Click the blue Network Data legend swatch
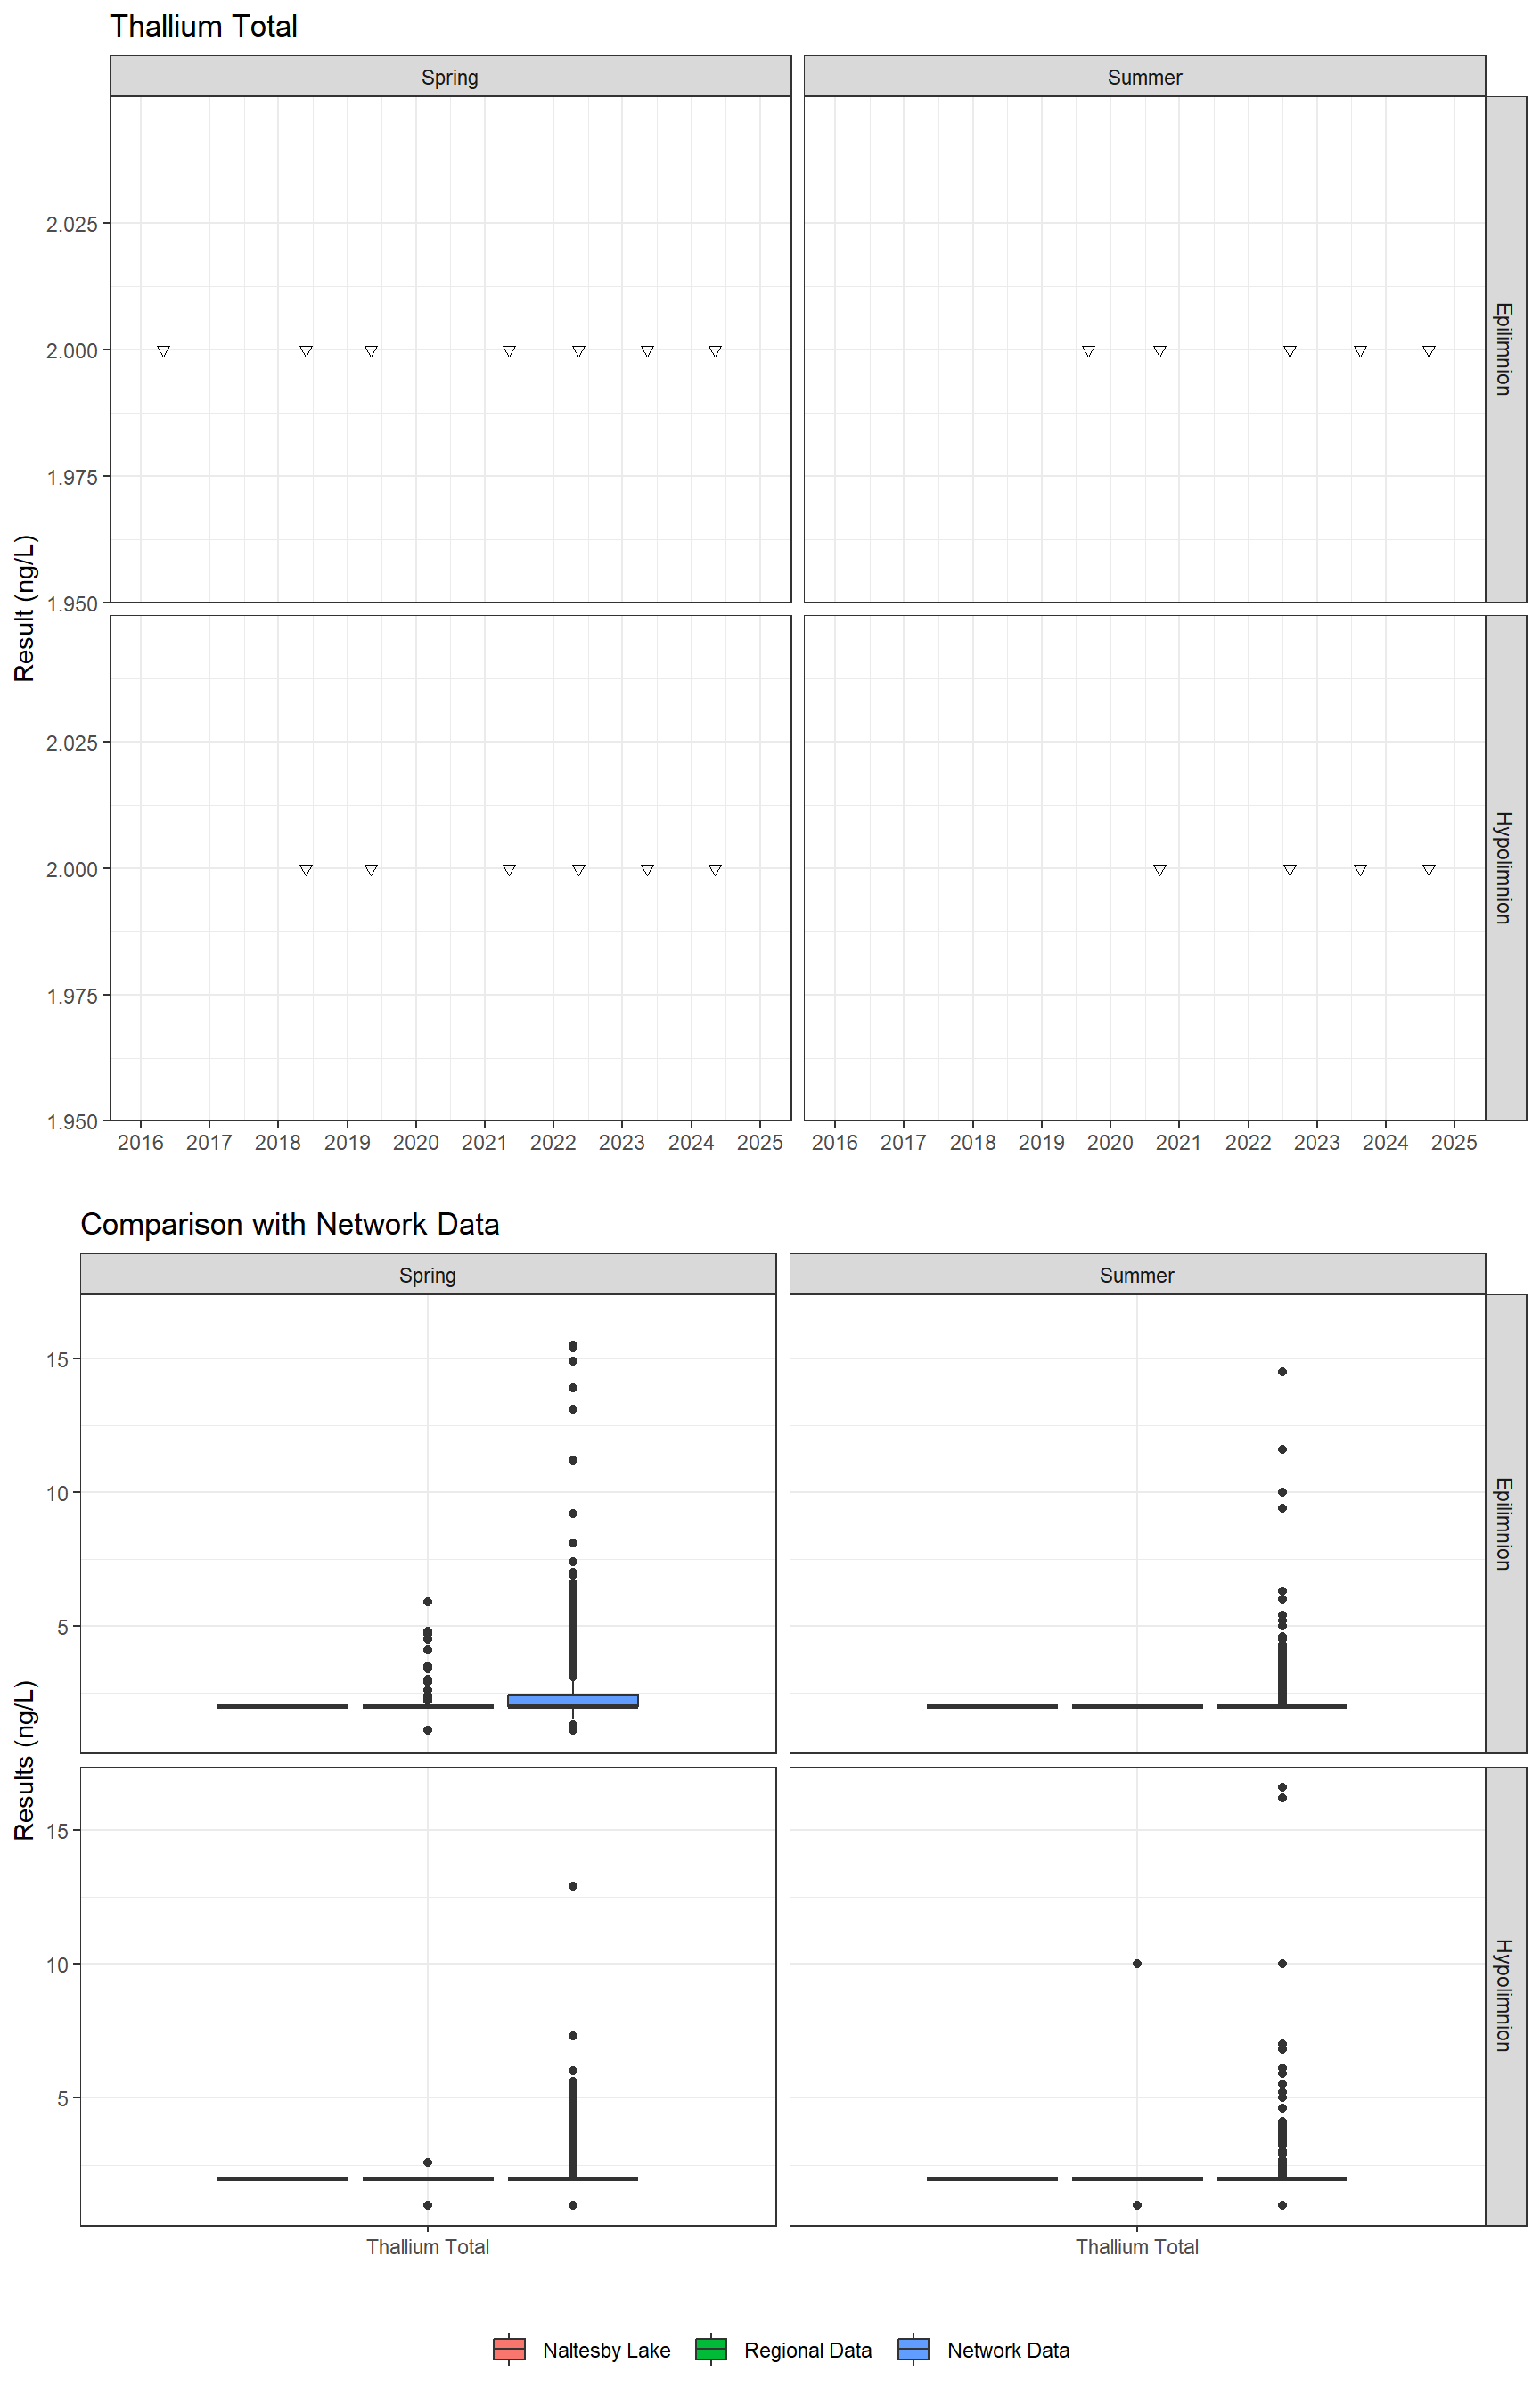This screenshot has width=1540, height=2396. [x=913, y=2349]
